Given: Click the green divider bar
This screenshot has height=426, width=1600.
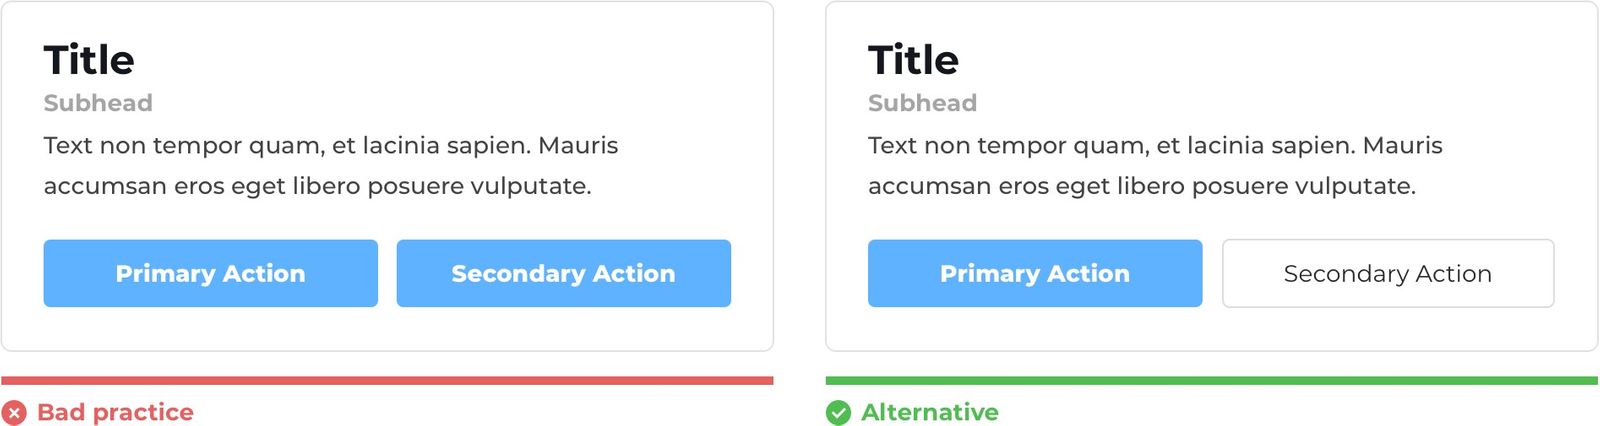Looking at the screenshot, I should [1212, 380].
